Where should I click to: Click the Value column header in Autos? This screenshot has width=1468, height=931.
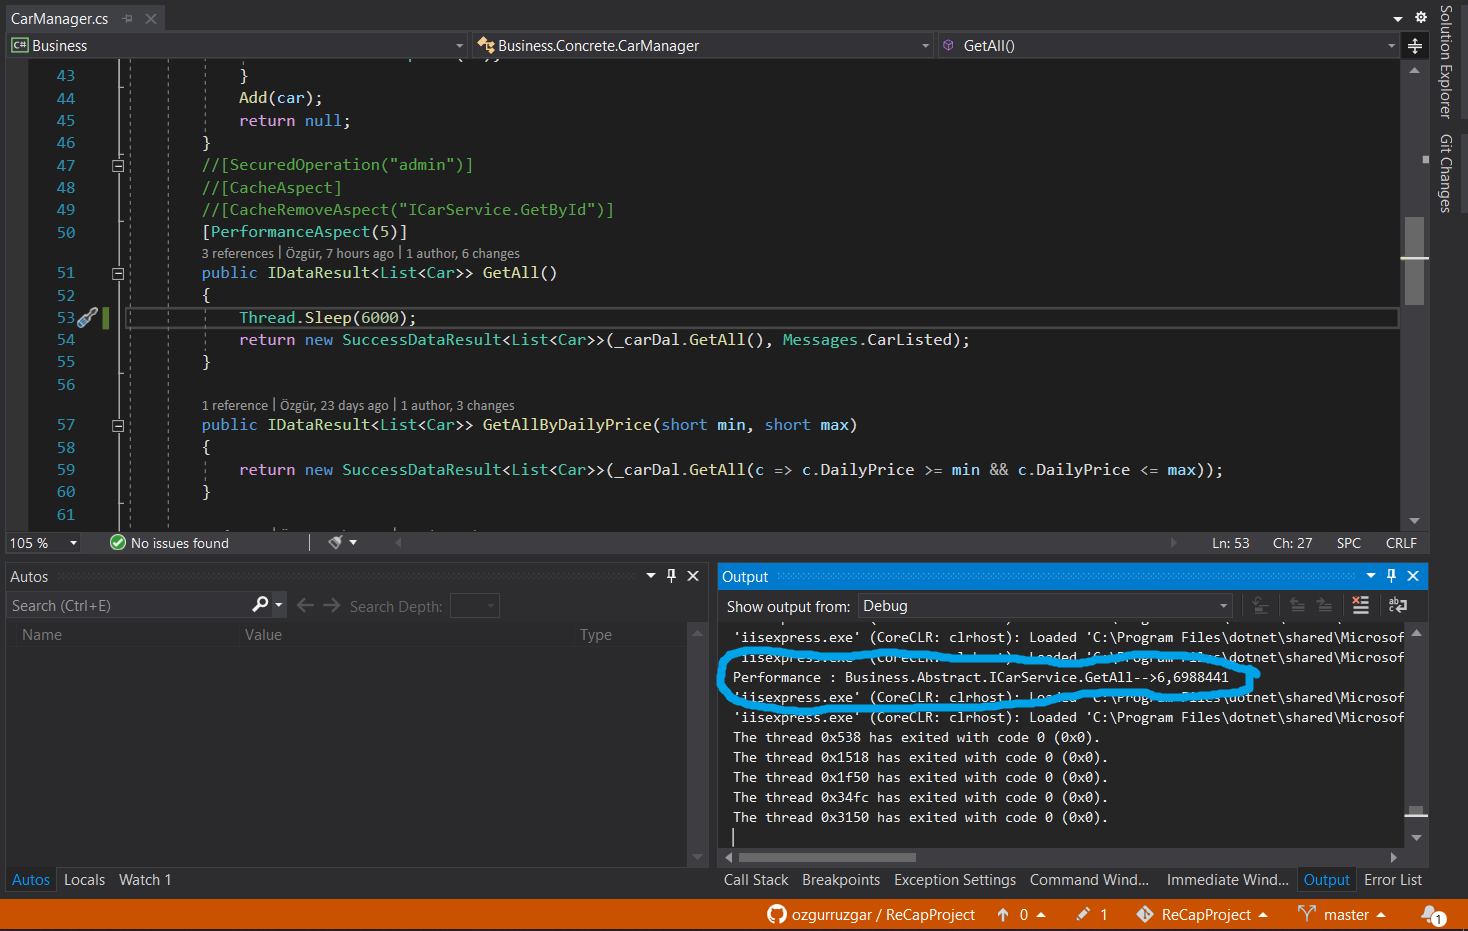(263, 635)
